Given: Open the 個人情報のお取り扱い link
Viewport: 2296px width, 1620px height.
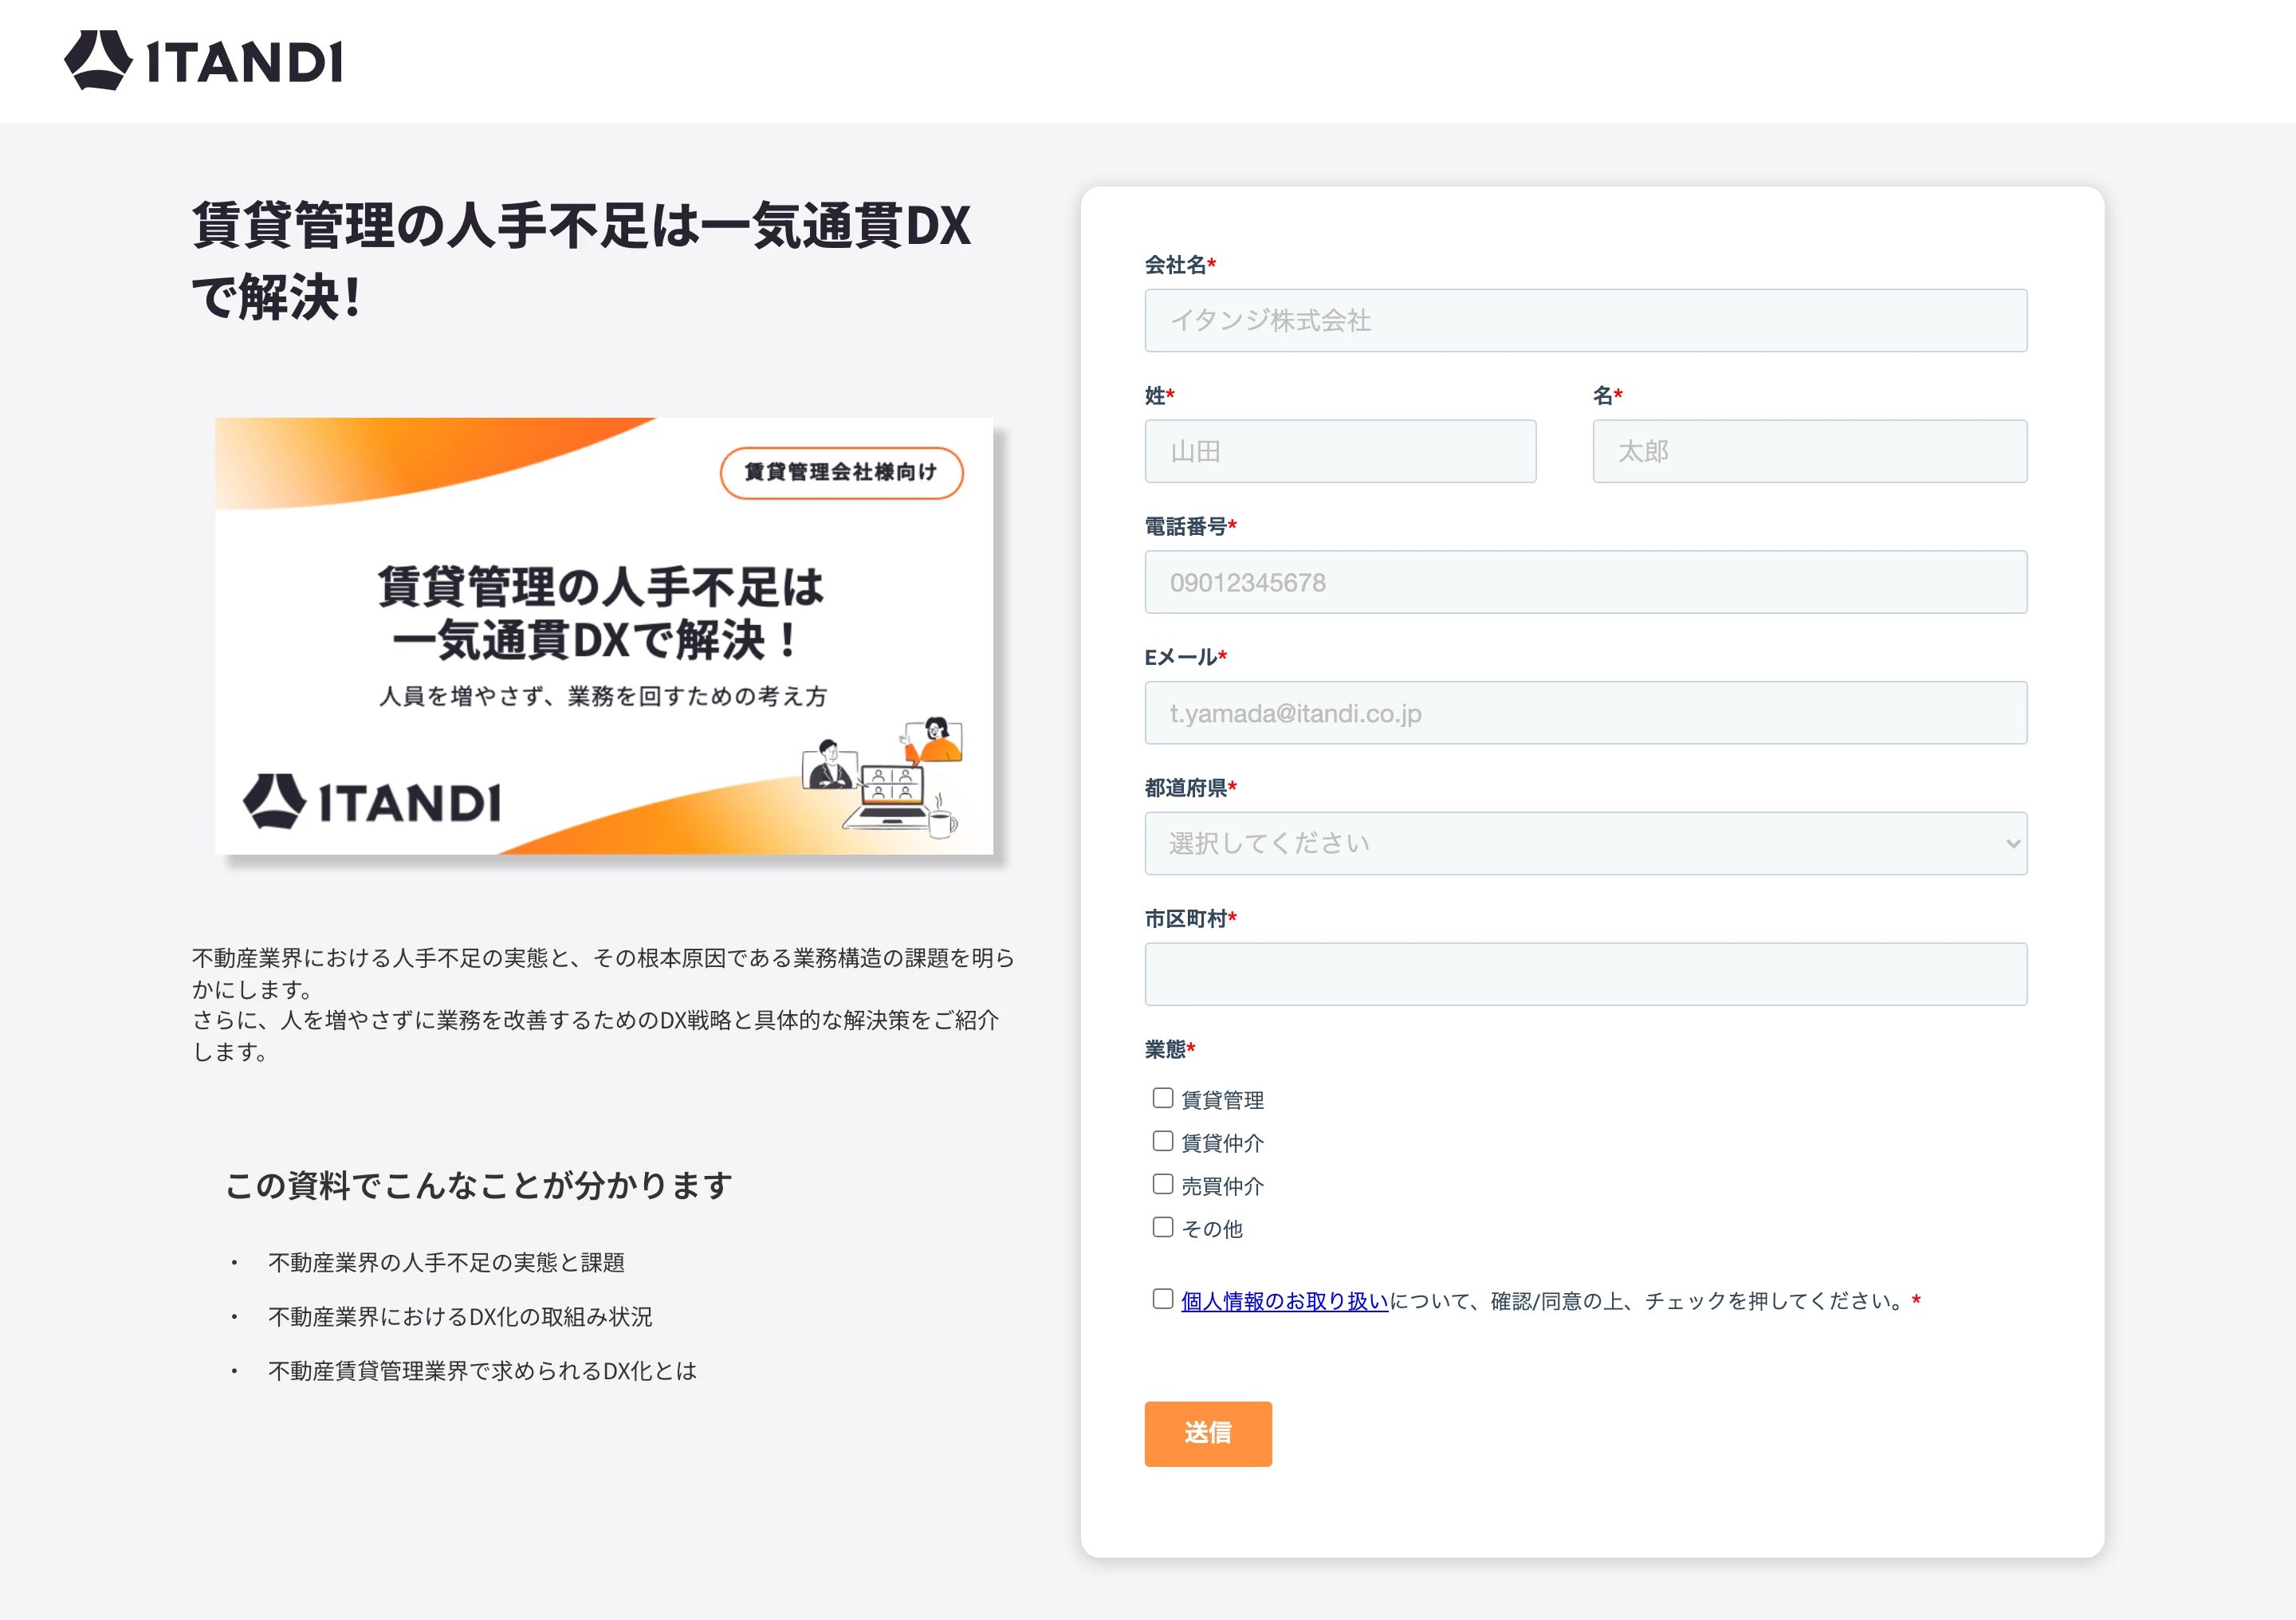Looking at the screenshot, I should pyautogui.click(x=1284, y=1301).
